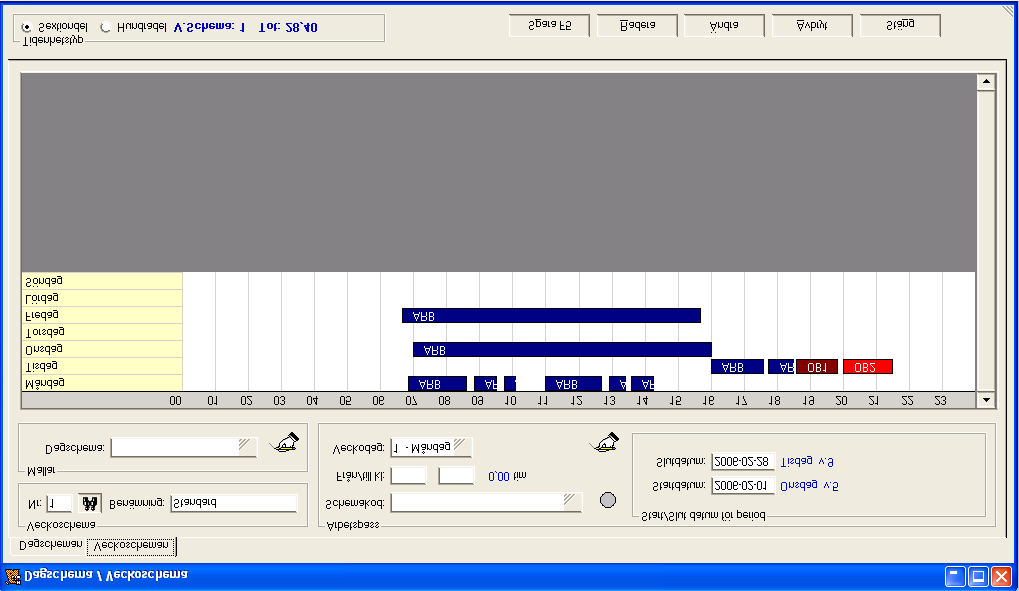Click the 00 hour label on the axis
The width and height of the screenshot is (1019, 591).
tap(175, 401)
